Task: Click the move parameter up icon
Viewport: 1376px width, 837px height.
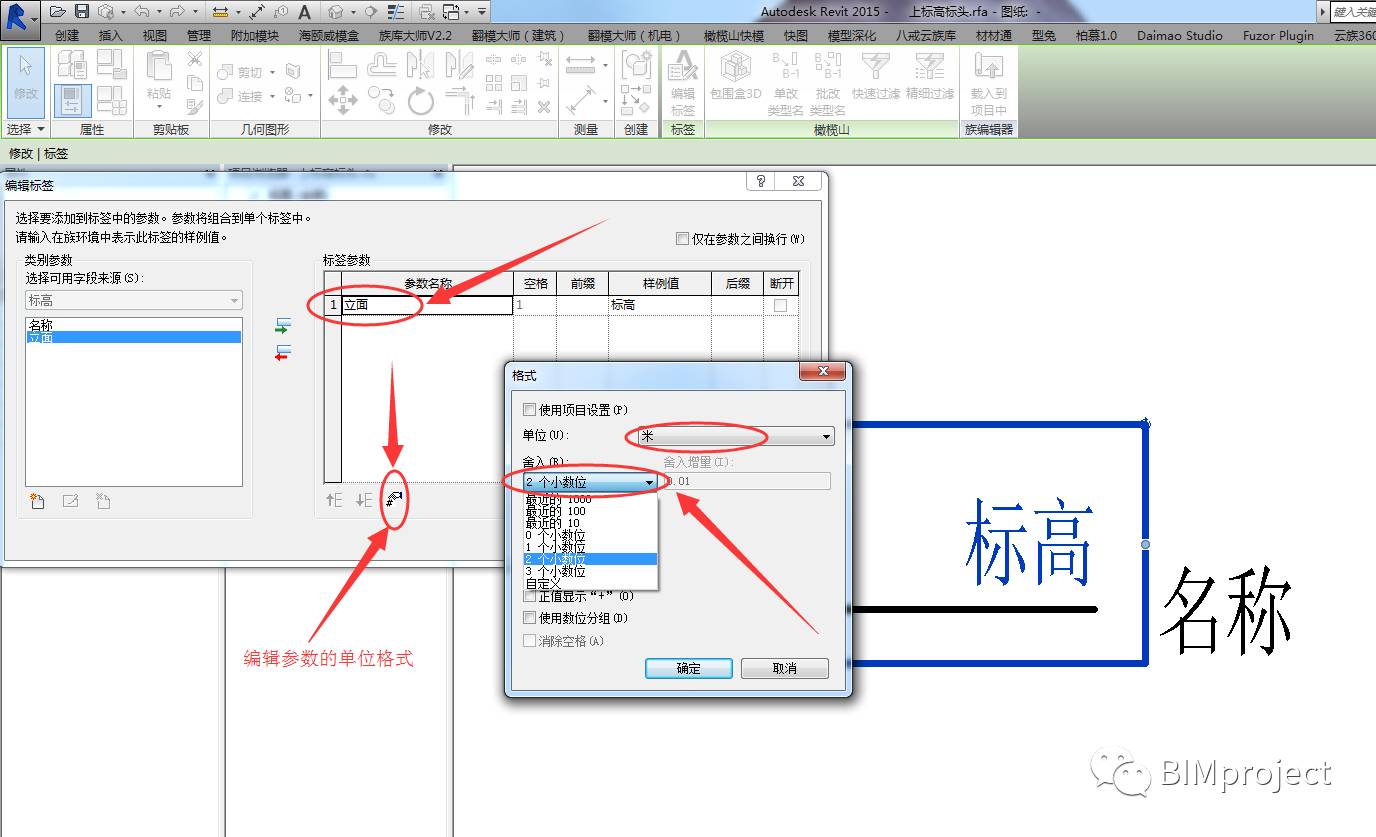Action: pos(334,500)
